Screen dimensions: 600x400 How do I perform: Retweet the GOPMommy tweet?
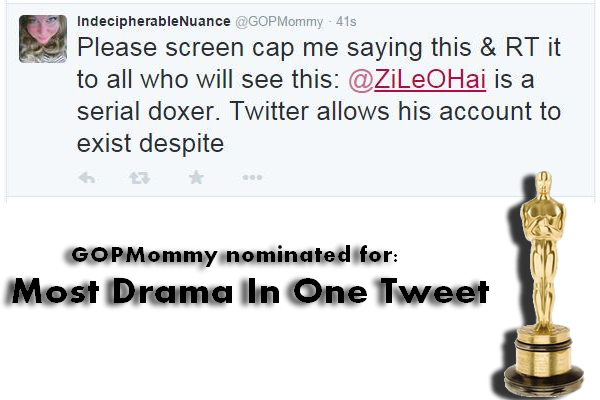coord(140,178)
